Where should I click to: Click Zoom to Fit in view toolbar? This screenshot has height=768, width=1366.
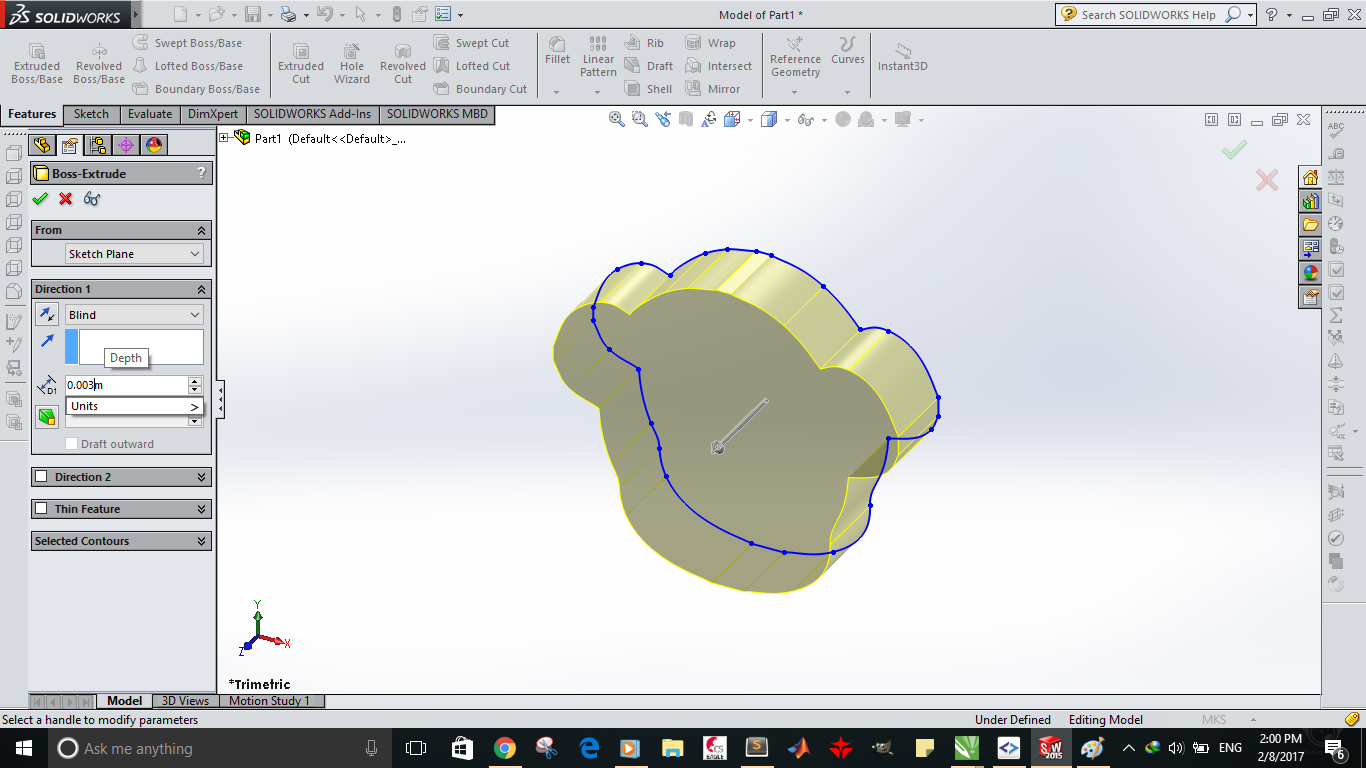[x=617, y=120]
